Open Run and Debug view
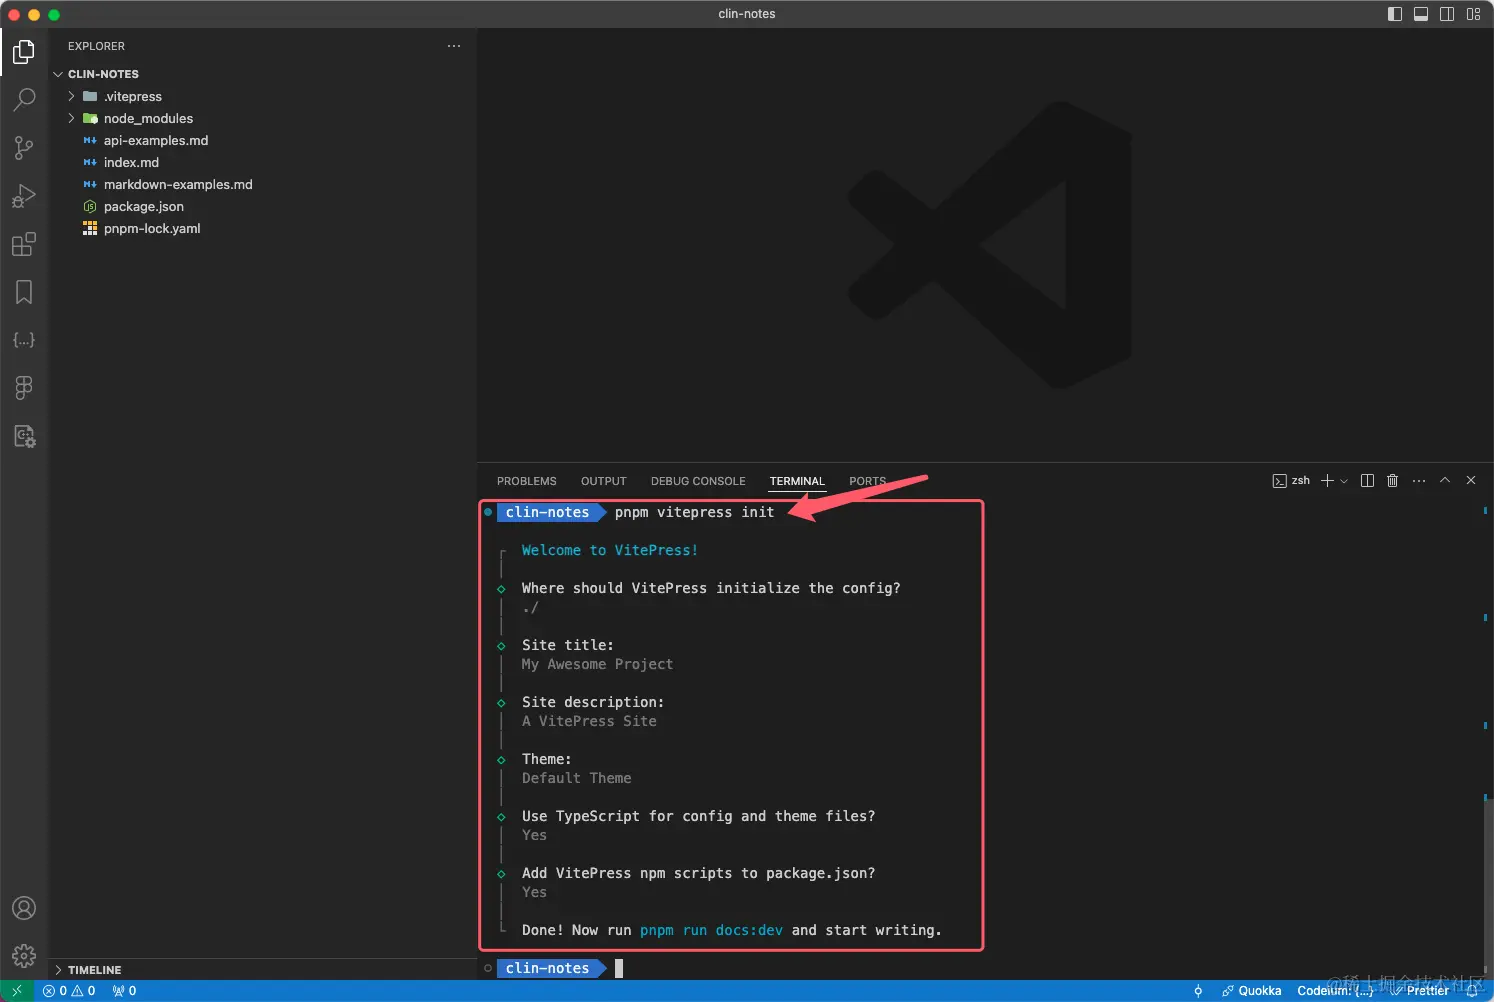 point(24,196)
